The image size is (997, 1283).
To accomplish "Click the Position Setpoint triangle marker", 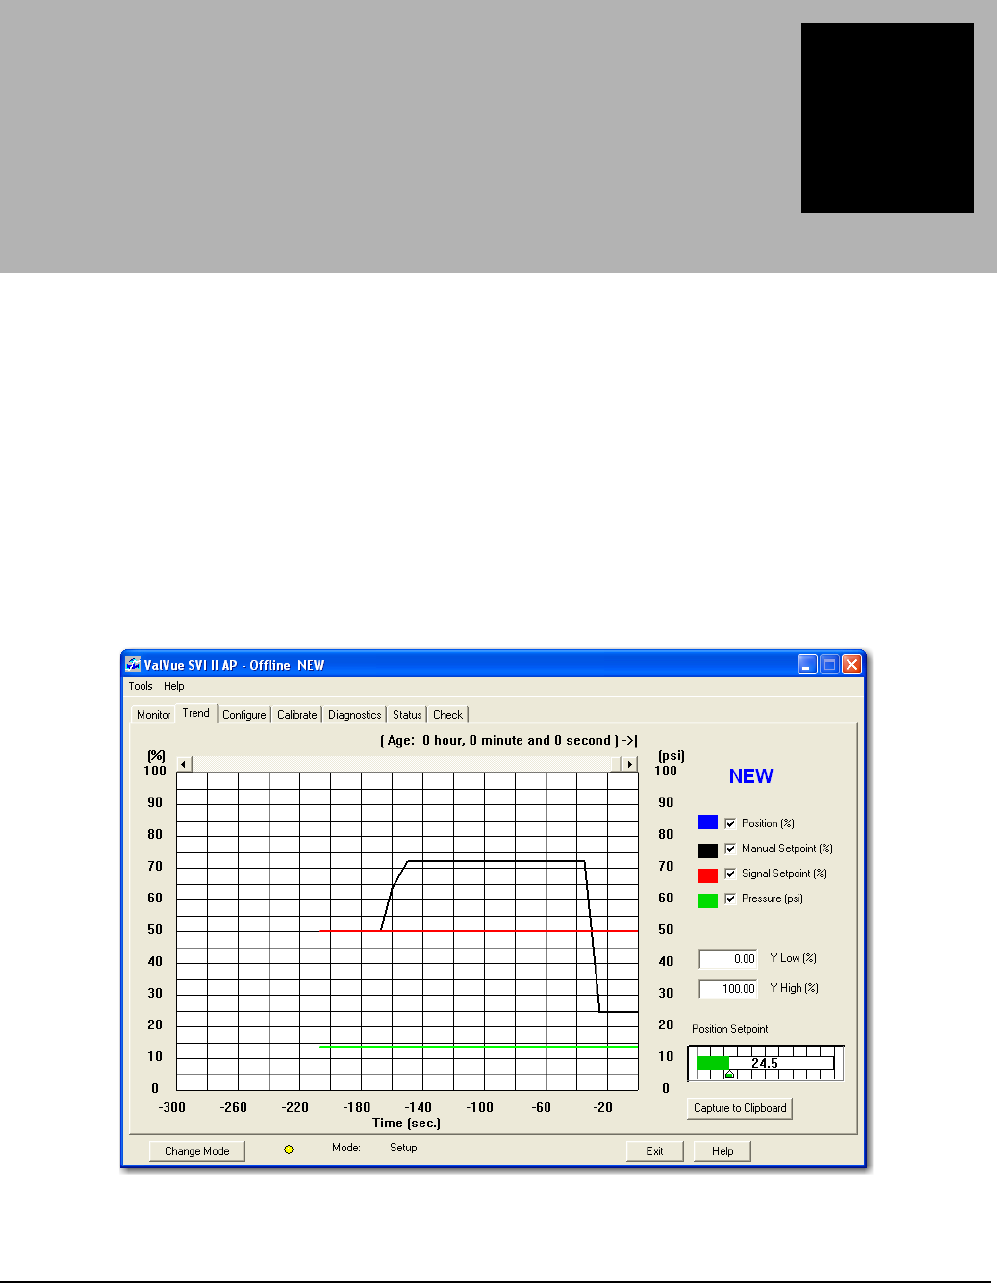I will tap(729, 1074).
